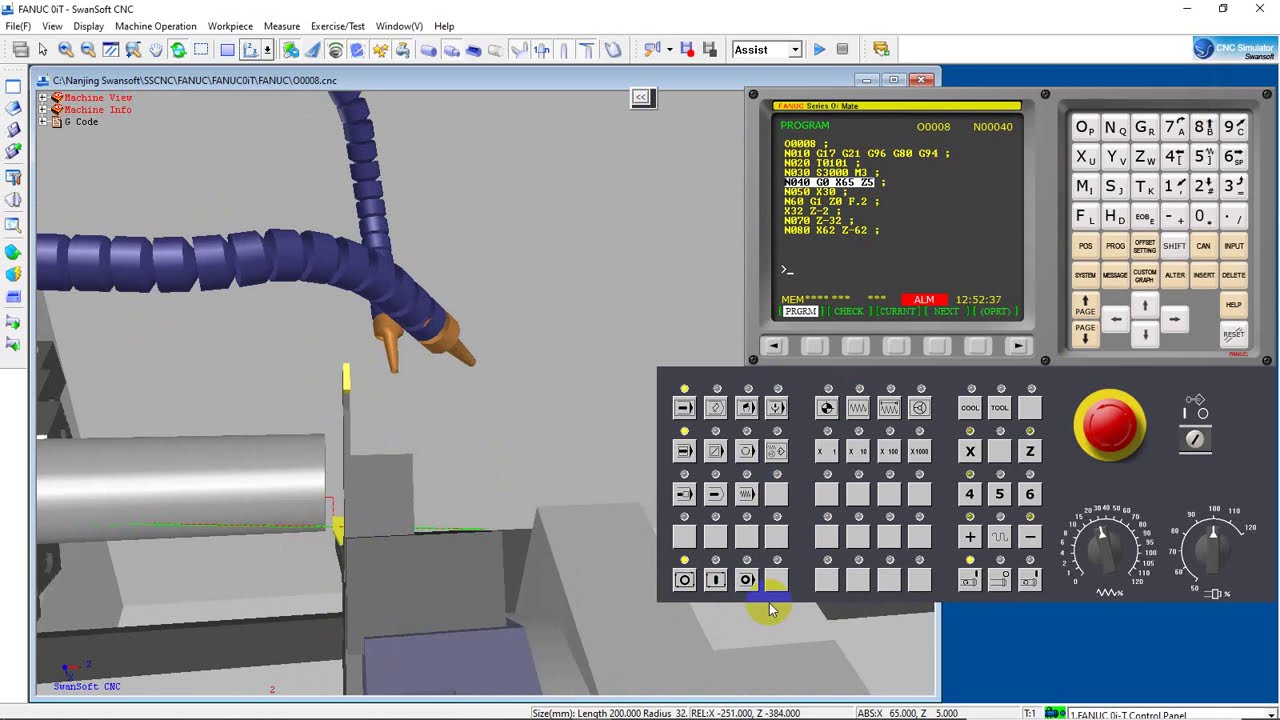
Task: Expand the Machine View tree node
Action: [43, 98]
